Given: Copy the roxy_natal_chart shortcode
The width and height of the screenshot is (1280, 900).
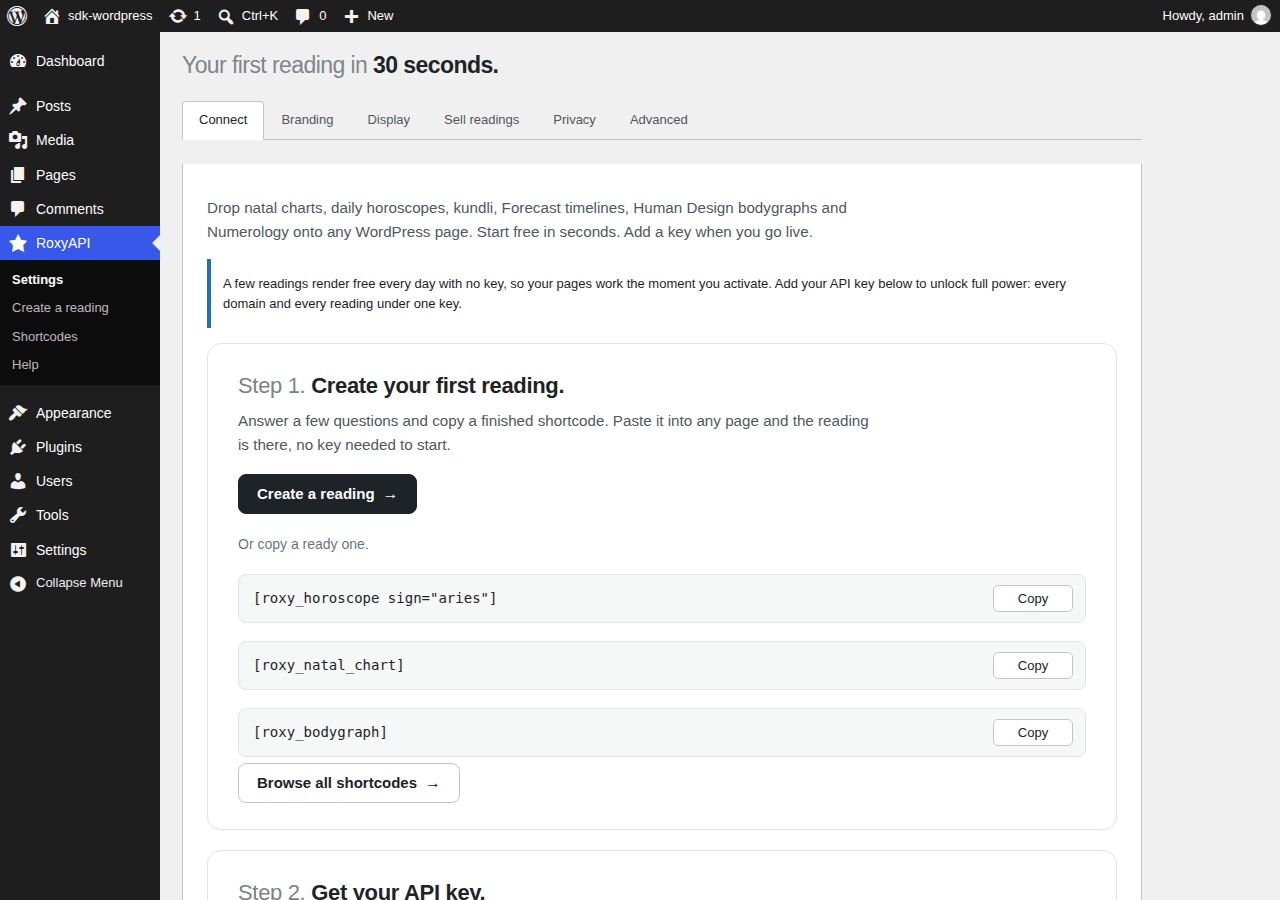Looking at the screenshot, I should coord(1033,665).
